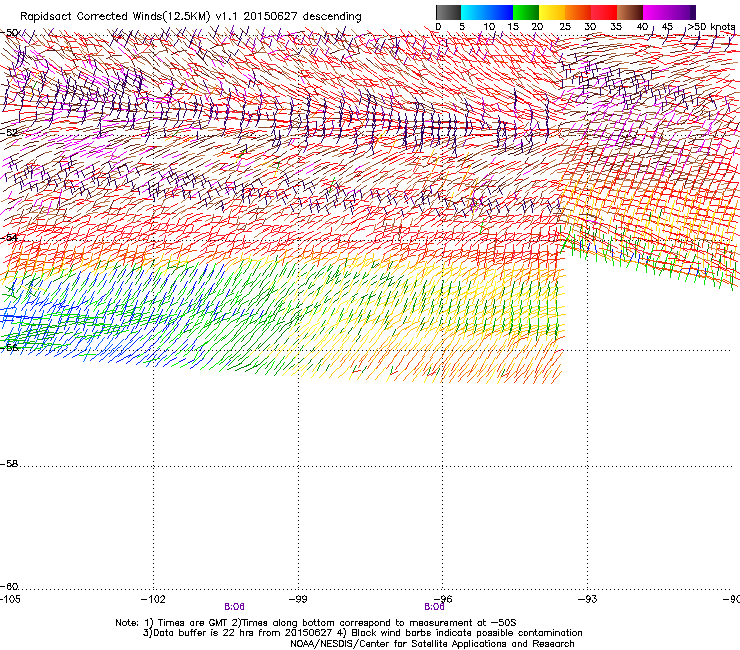The image size is (740, 650).
Task: Click the purple 8:06 time label beside -96
Action: pyautogui.click(x=434, y=607)
